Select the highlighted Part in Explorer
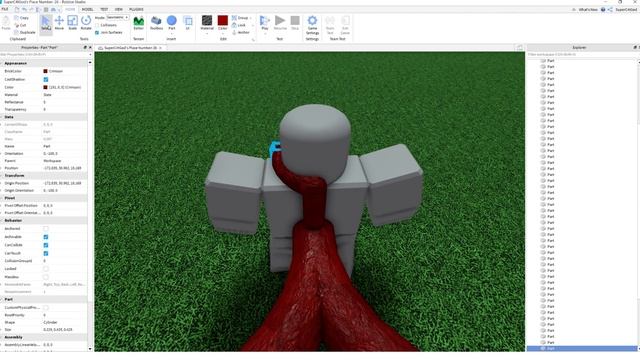 [x=582, y=349]
